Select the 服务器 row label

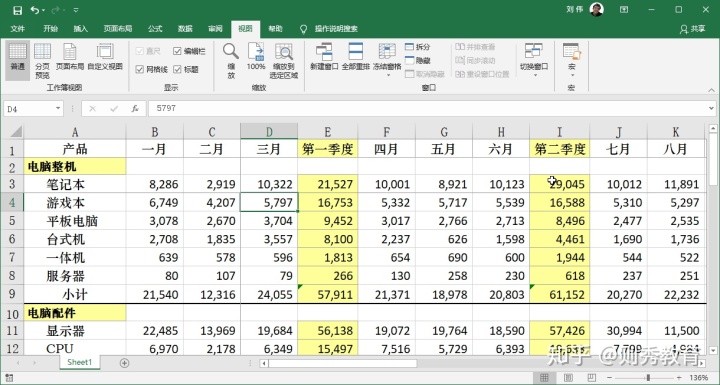click(75, 276)
